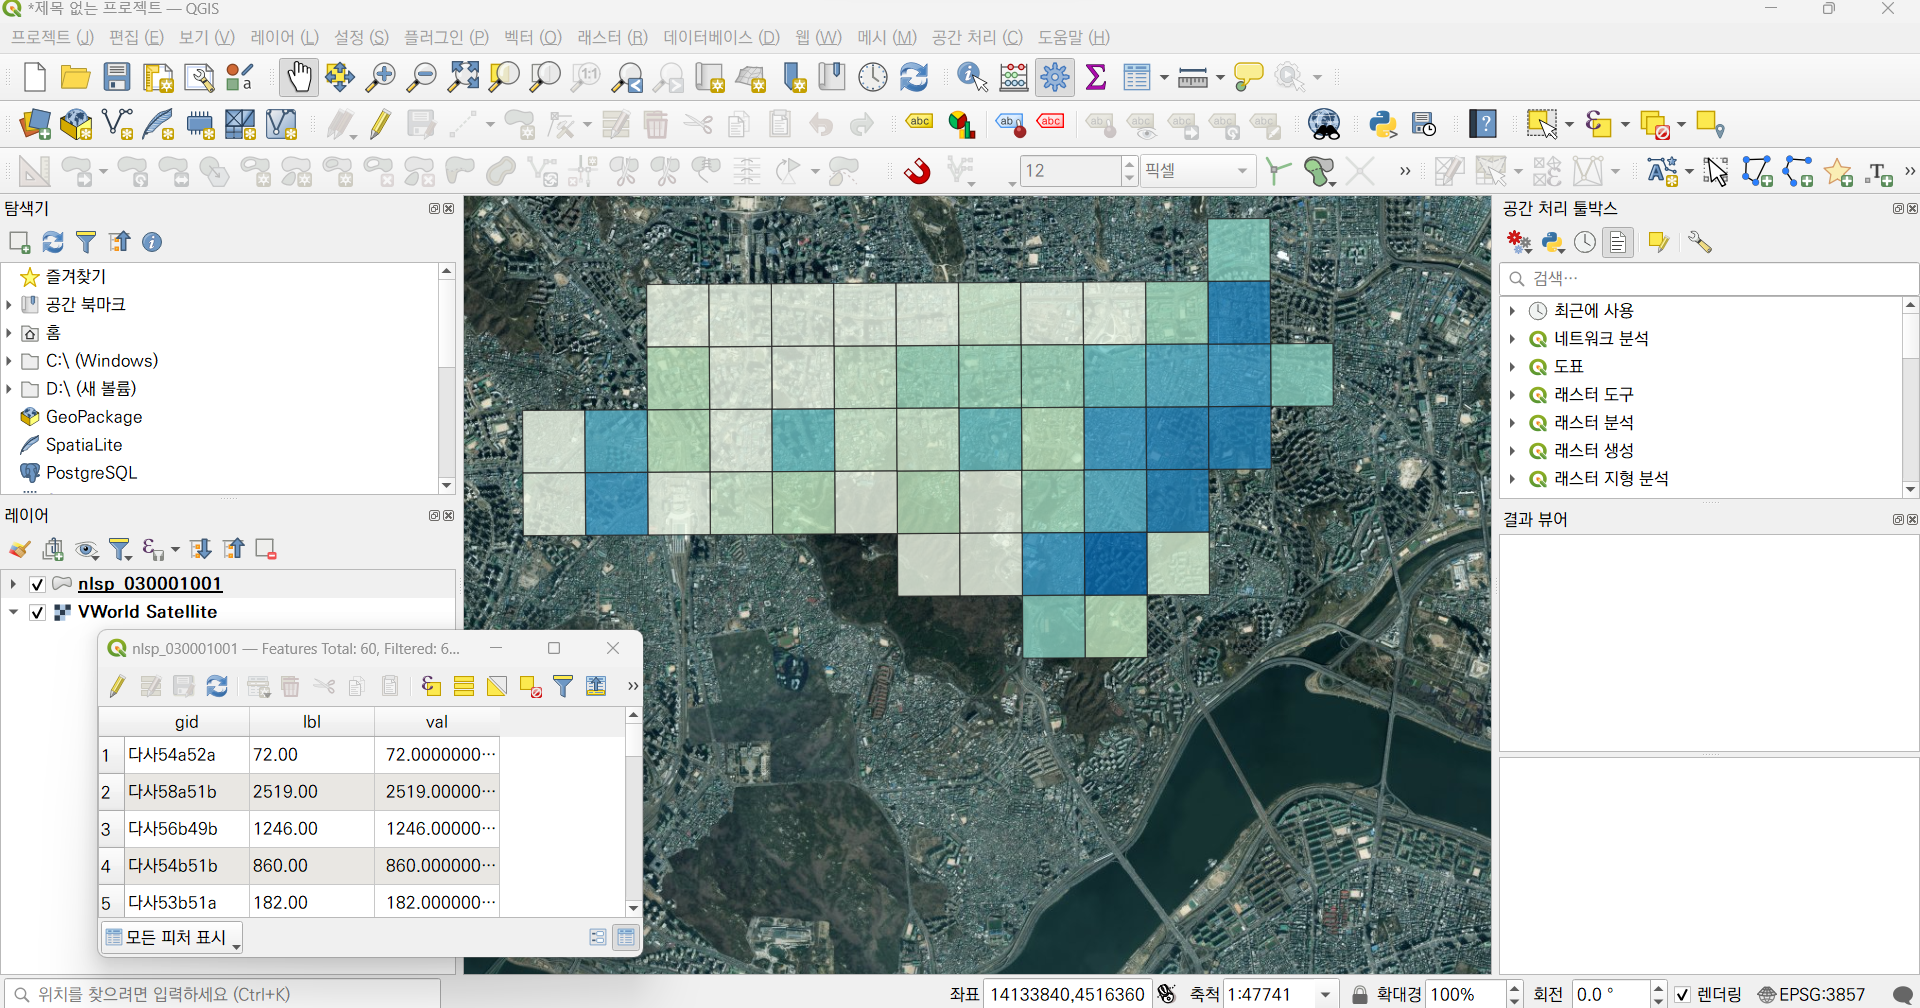Click the toolbox search field
Viewport: 1920px width, 1008px height.
click(1708, 279)
